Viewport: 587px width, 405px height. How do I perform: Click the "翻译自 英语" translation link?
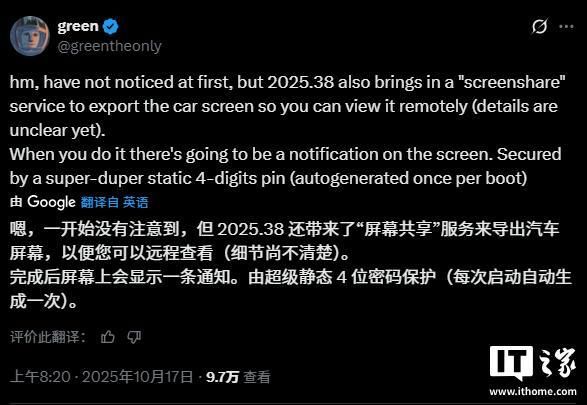point(114,202)
